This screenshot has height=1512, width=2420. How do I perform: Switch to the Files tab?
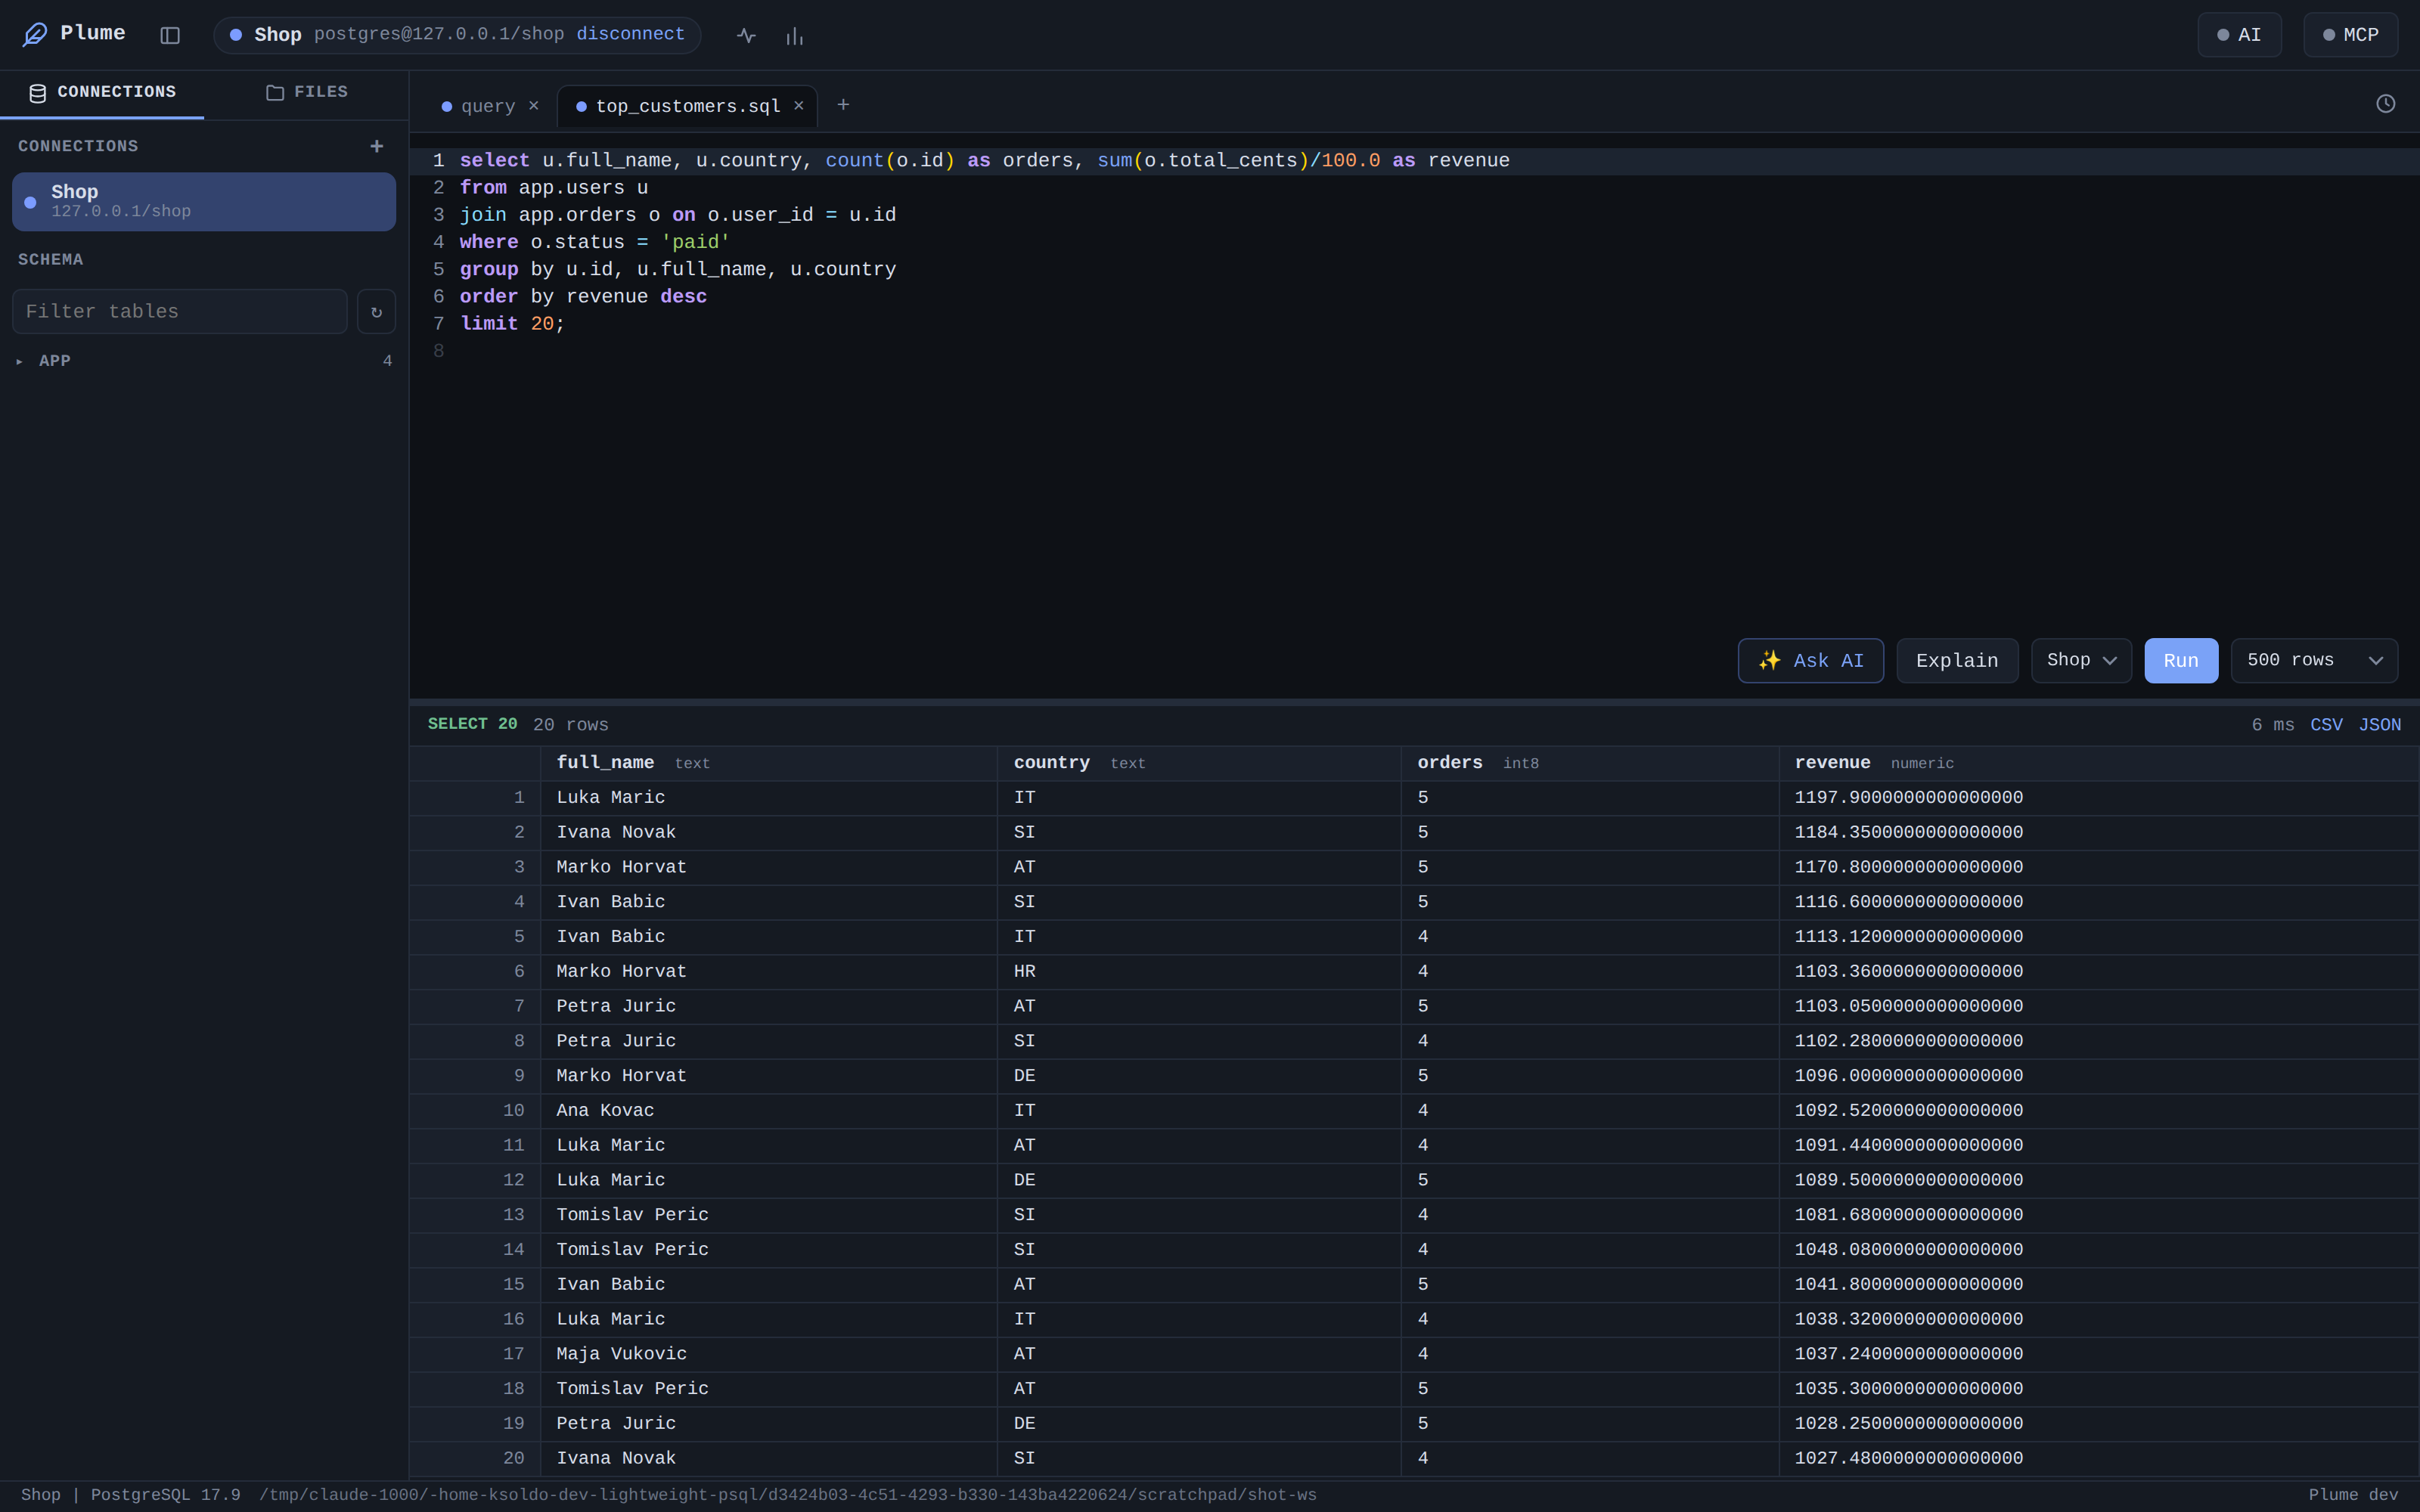(306, 93)
